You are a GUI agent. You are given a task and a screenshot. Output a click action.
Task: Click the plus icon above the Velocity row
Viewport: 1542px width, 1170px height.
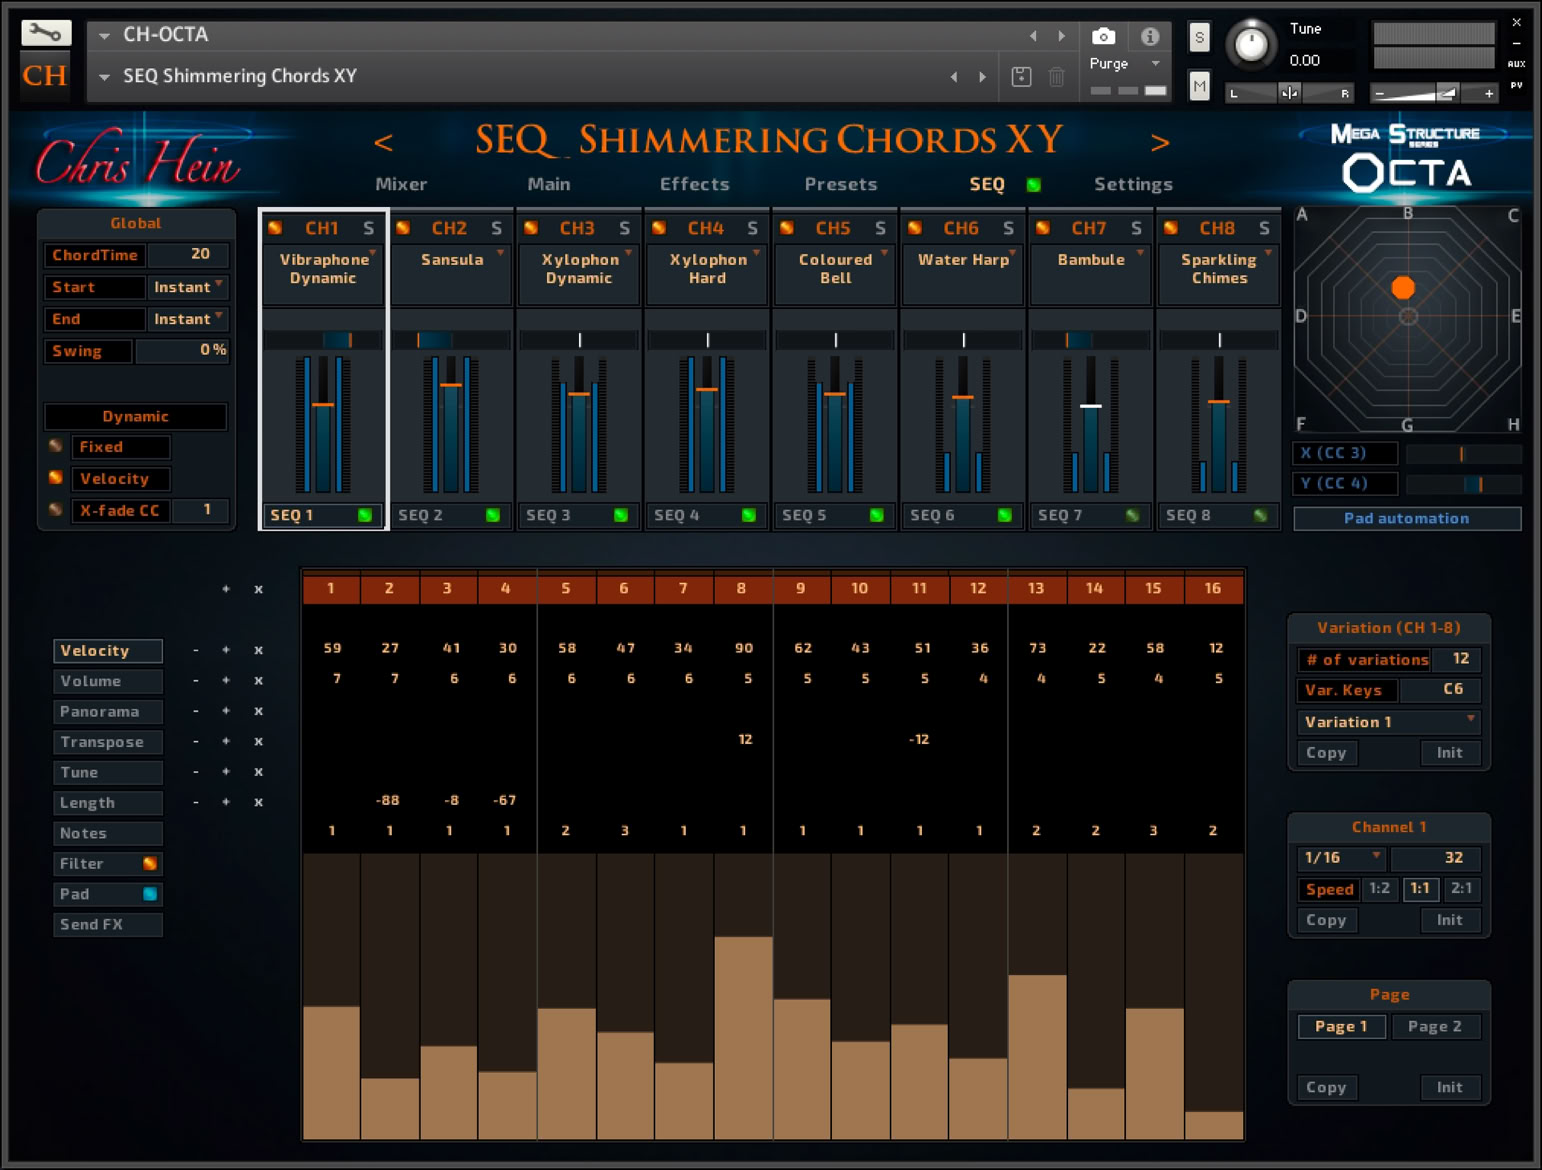226,589
